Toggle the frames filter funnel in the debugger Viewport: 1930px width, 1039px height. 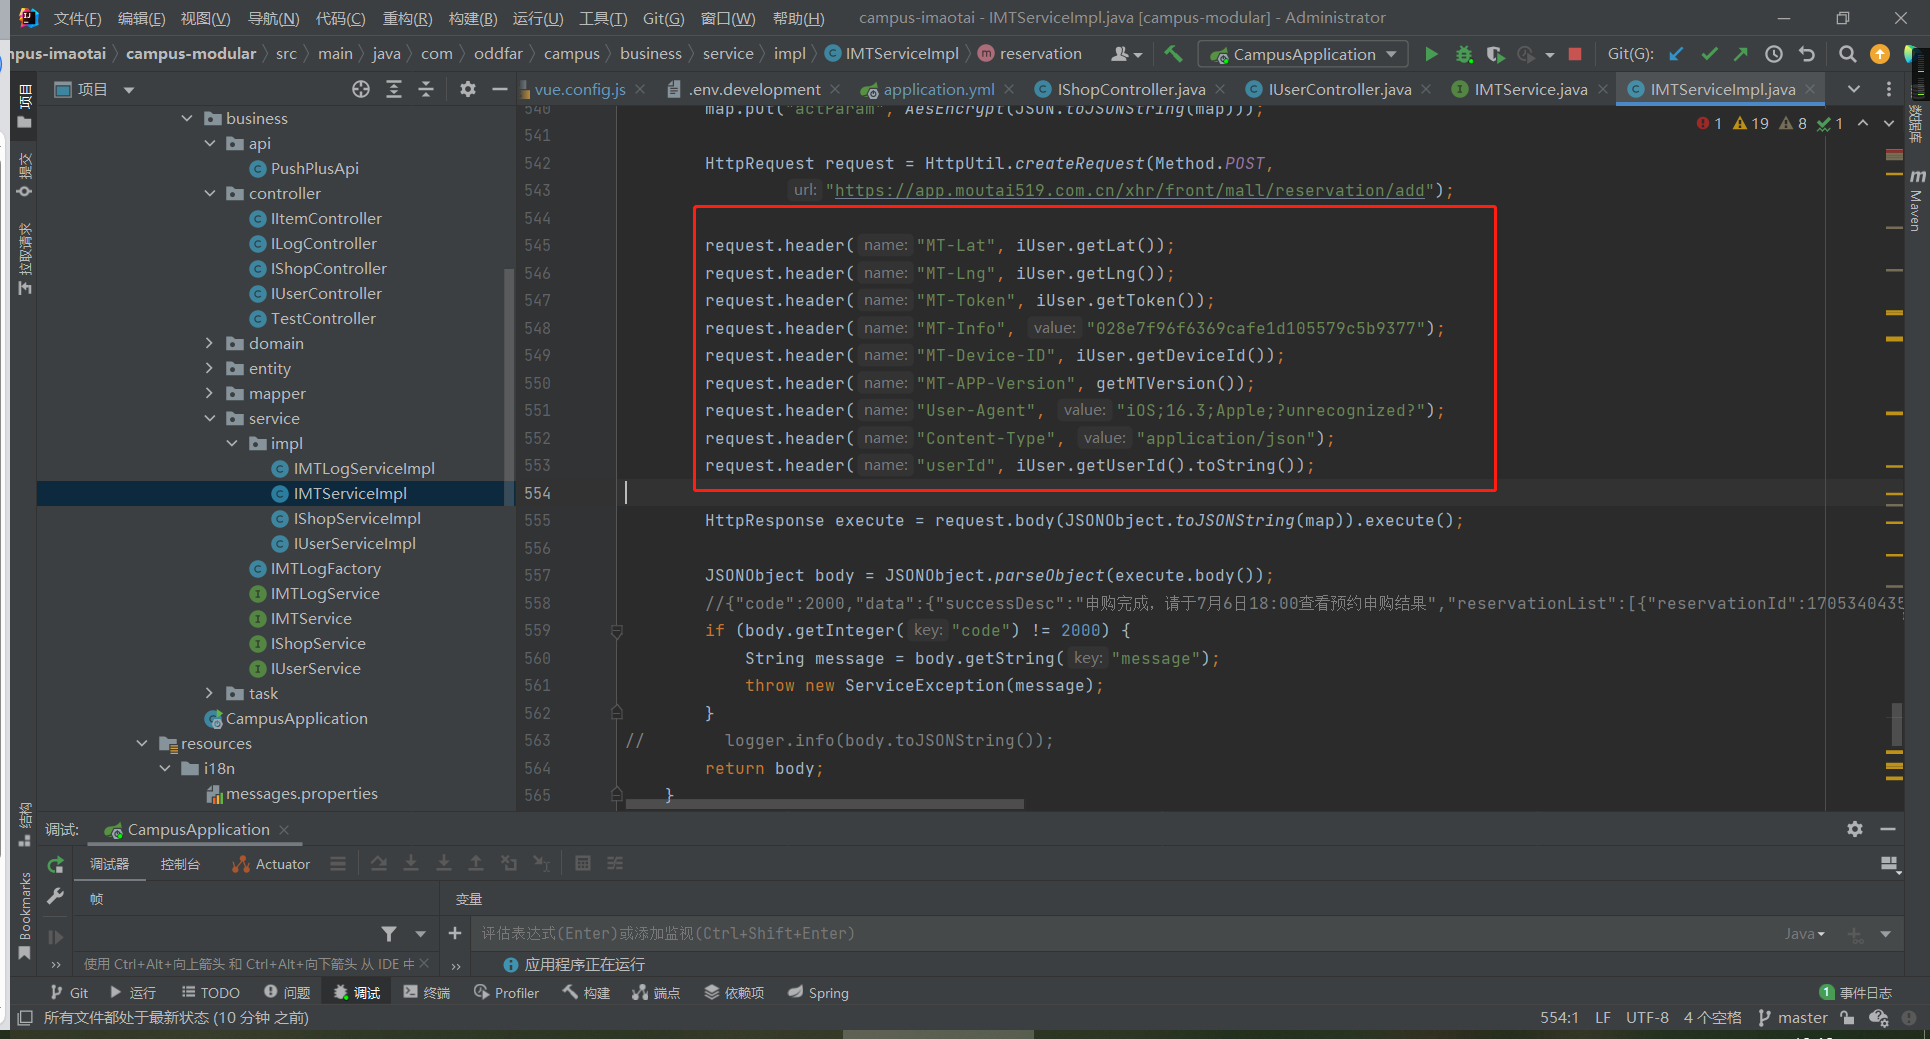[x=389, y=933]
